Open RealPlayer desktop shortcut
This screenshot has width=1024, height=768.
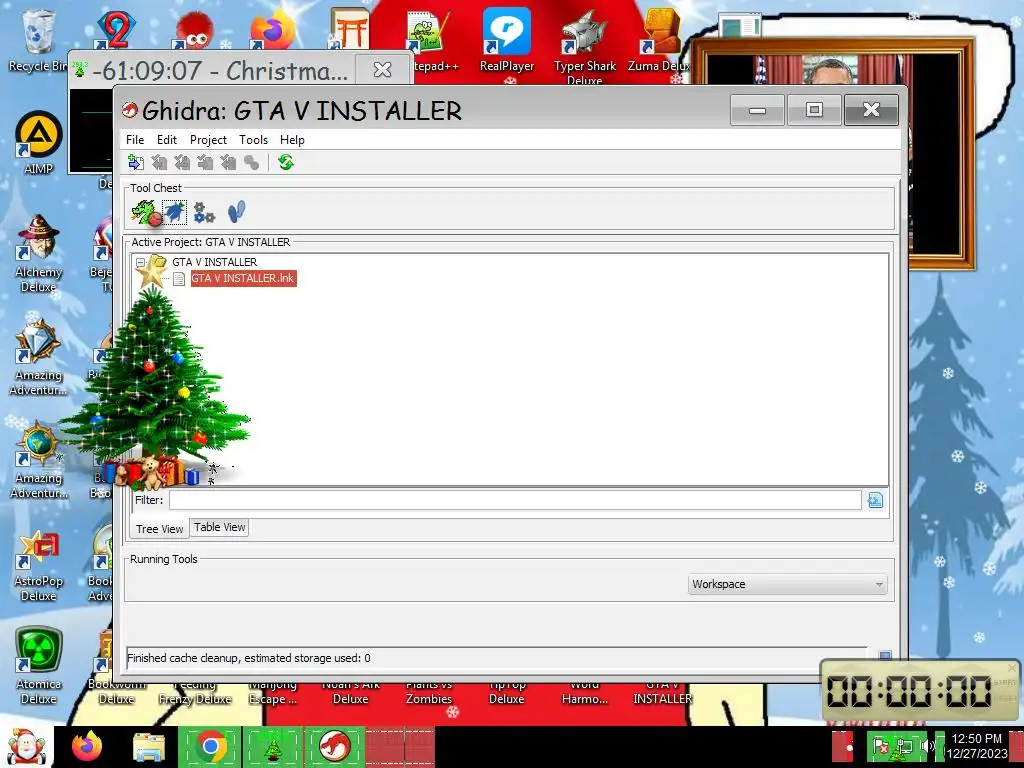(507, 40)
